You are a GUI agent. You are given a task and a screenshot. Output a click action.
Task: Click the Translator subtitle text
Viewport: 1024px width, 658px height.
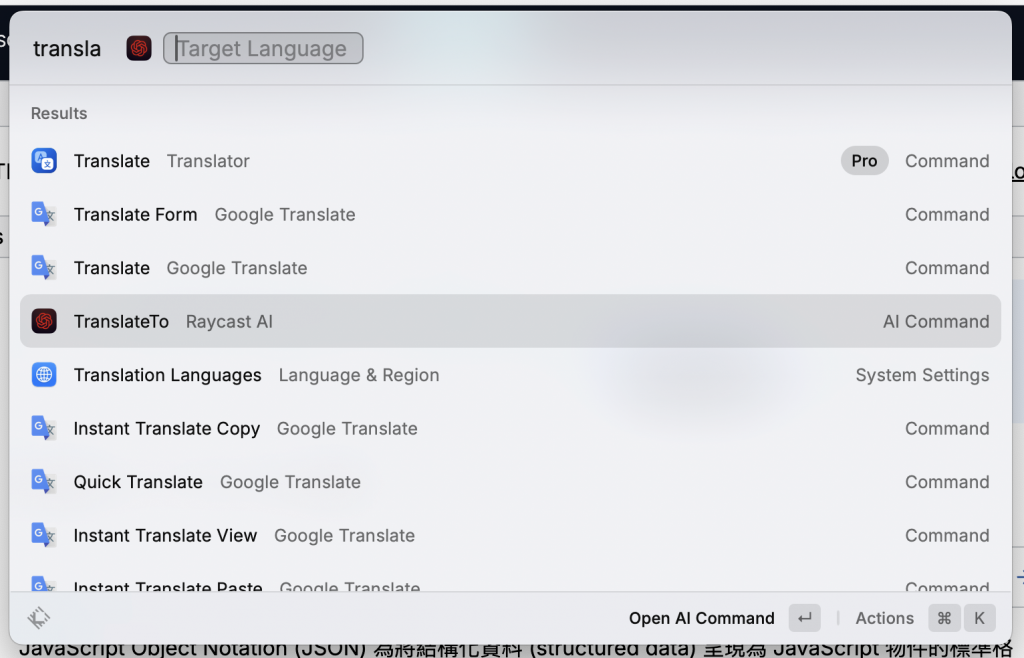pyautogui.click(x=208, y=161)
